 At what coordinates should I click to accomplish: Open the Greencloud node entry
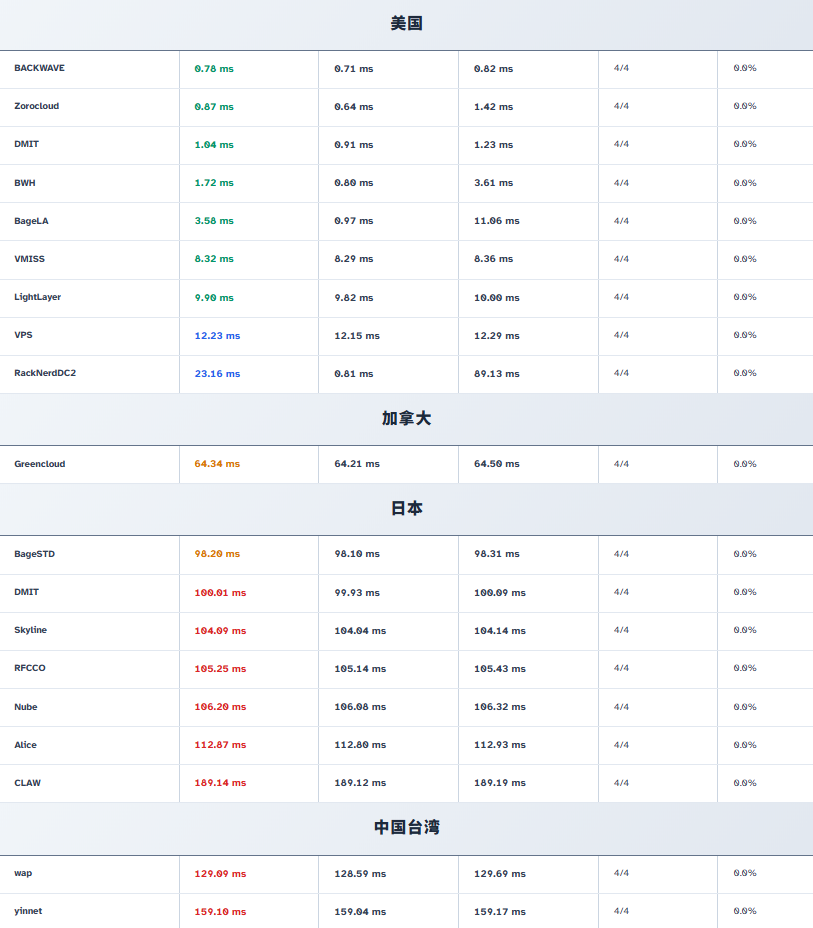point(39,464)
